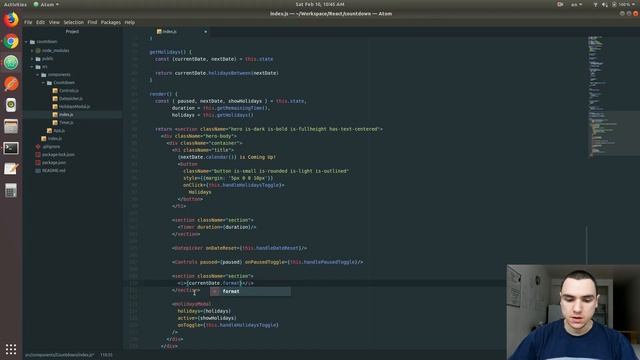640x360 pixels.
Task: Click the Project panel header
Action: (72, 31)
